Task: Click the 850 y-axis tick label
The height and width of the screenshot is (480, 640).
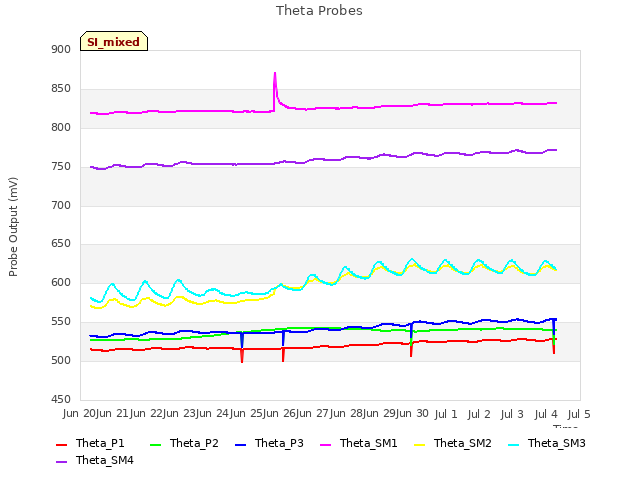Action: coord(61,89)
